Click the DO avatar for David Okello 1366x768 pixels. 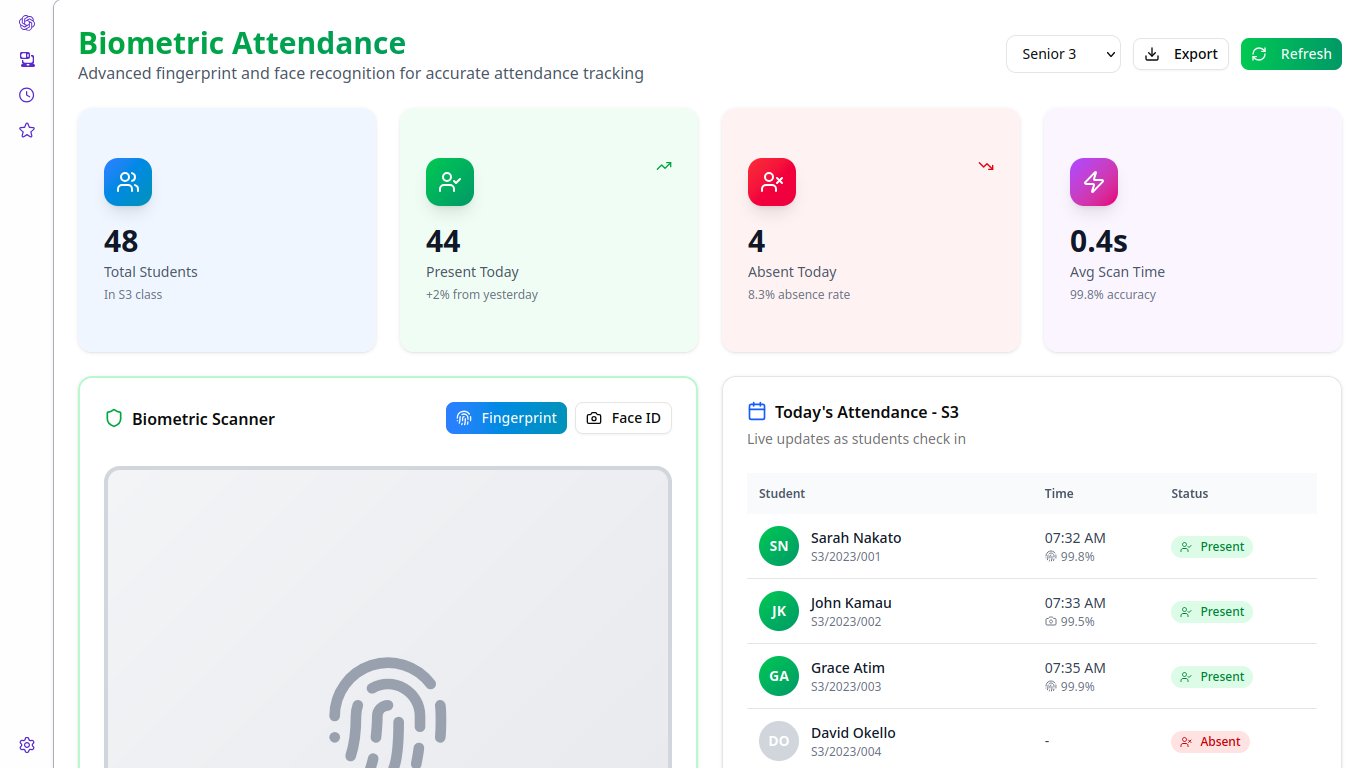pos(779,741)
